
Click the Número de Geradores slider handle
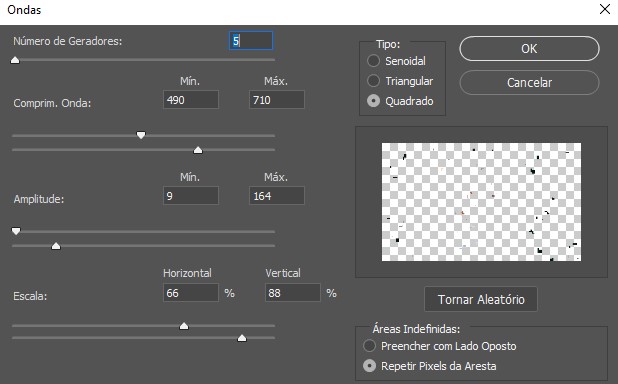pyautogui.click(x=15, y=60)
